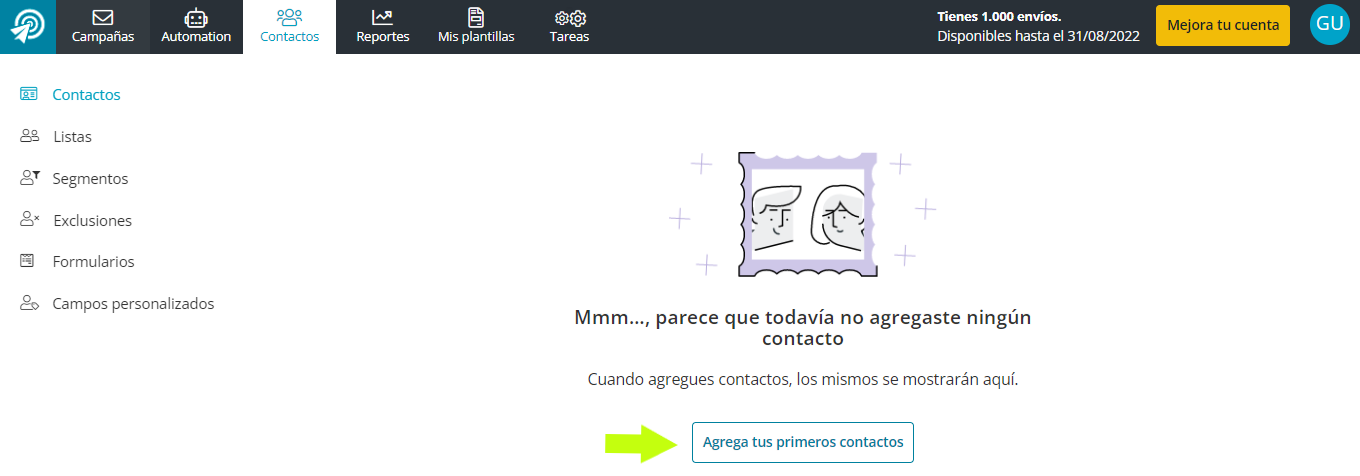Screen dimensions: 1360x476
Task: Click the GU user avatar
Action: pos(1329,25)
